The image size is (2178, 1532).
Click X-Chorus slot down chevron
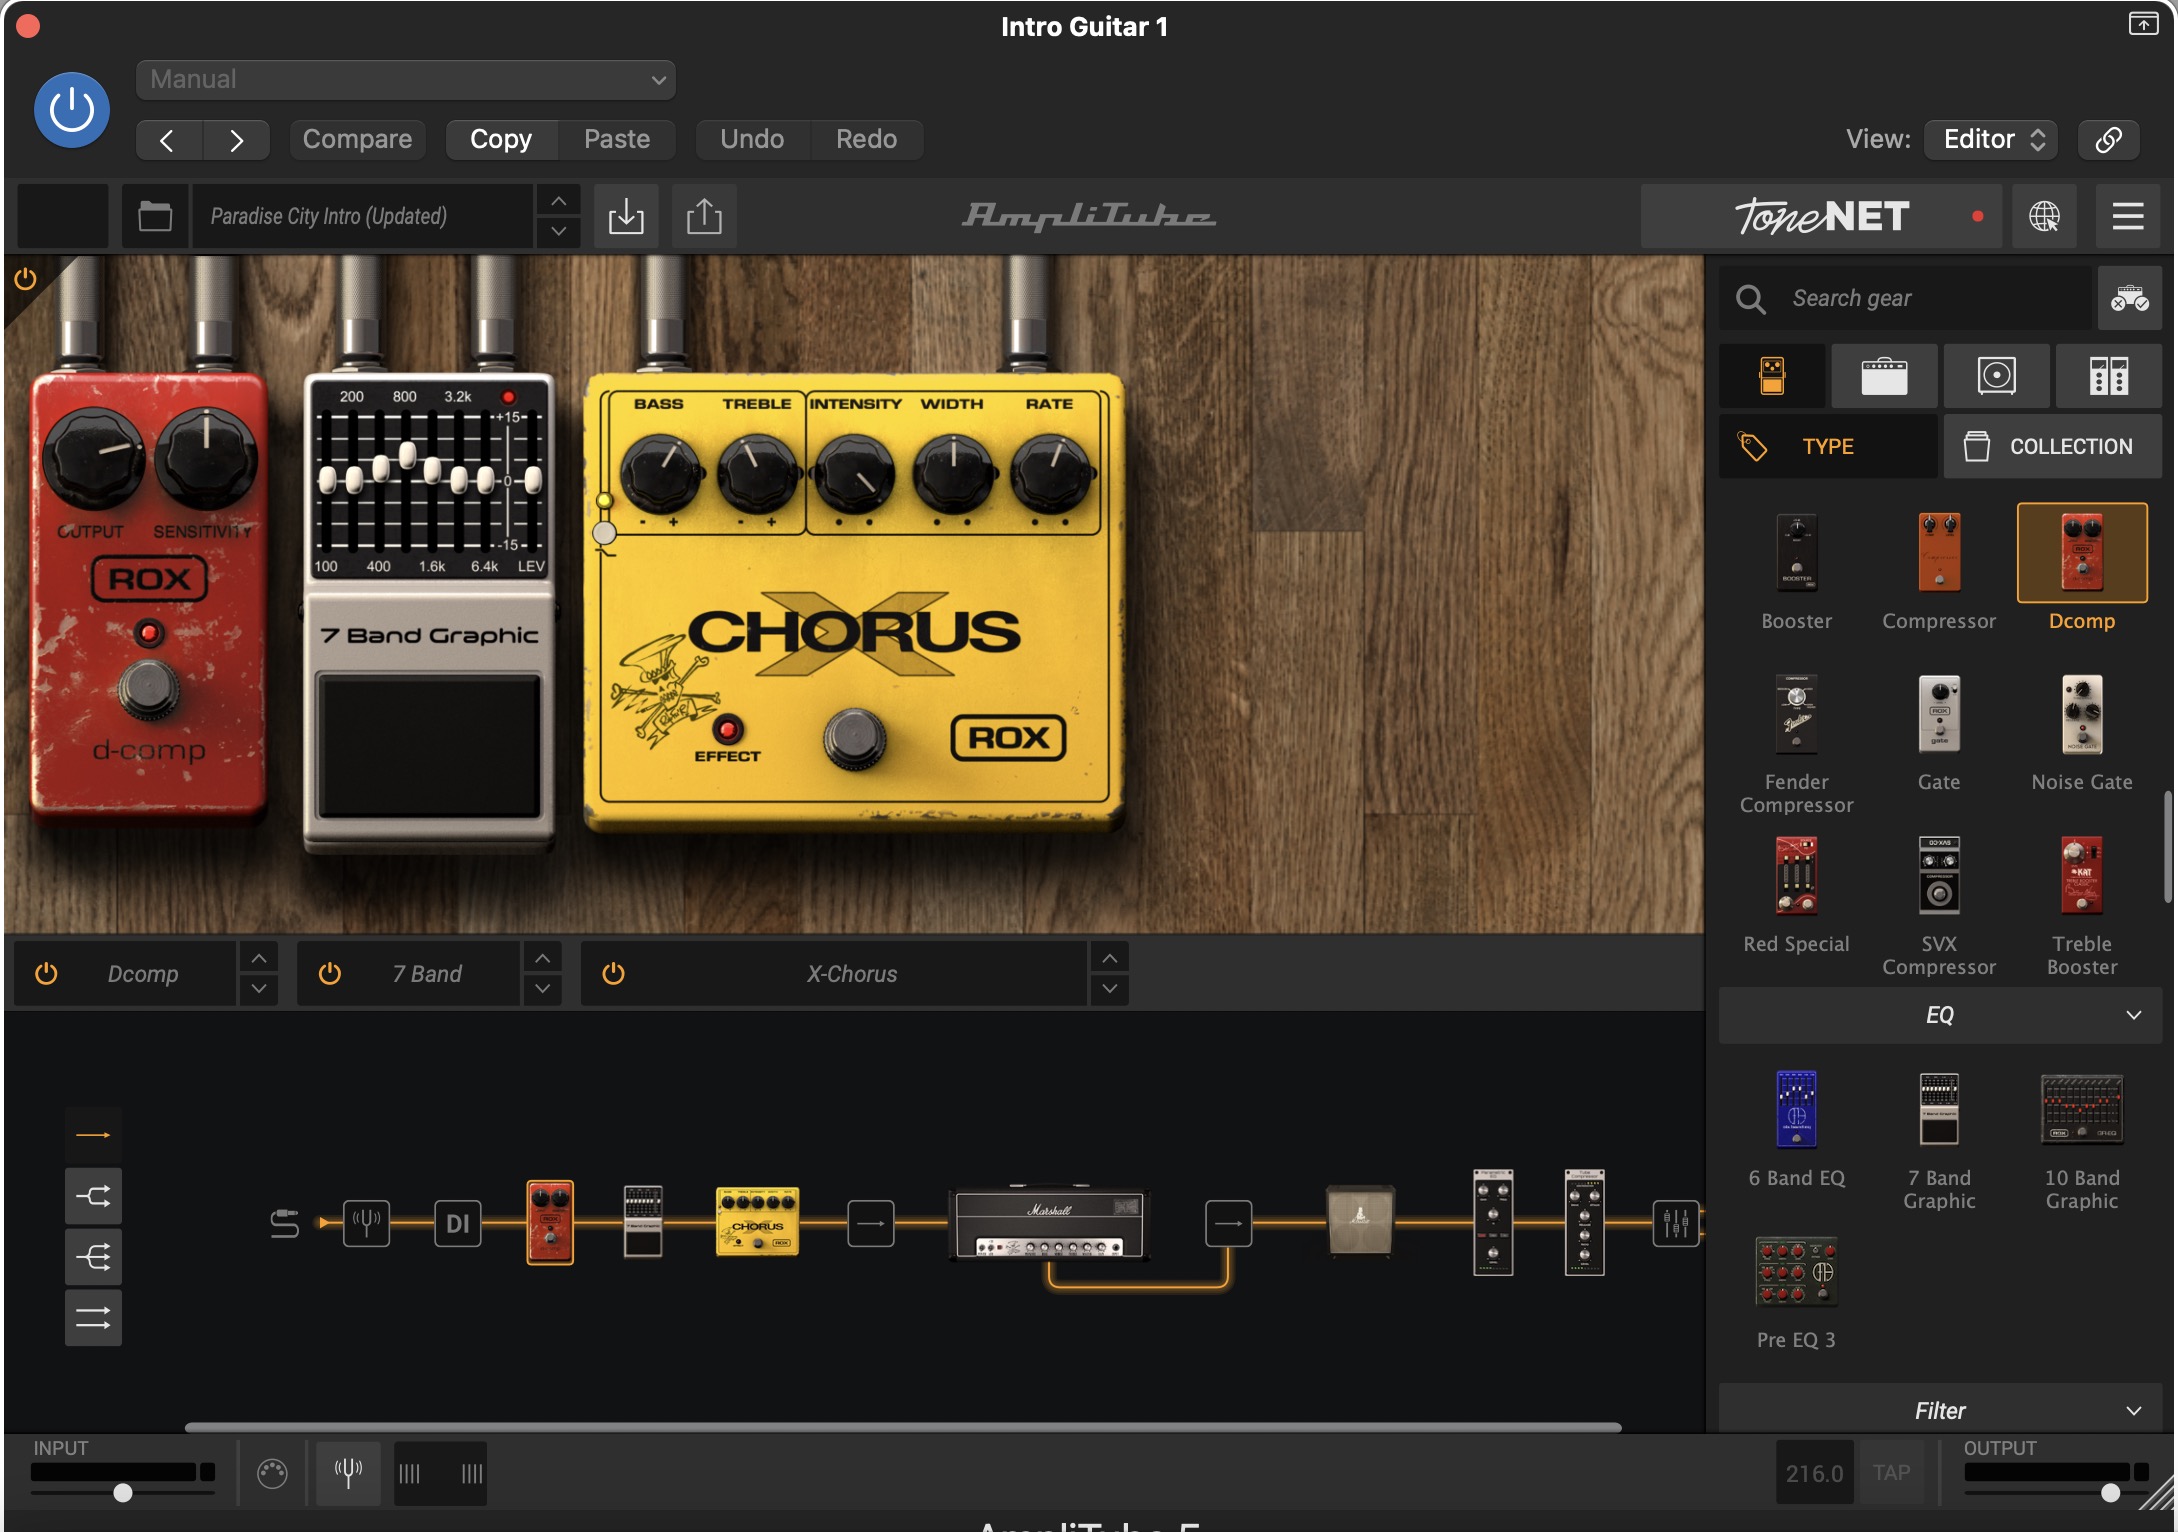point(1109,988)
